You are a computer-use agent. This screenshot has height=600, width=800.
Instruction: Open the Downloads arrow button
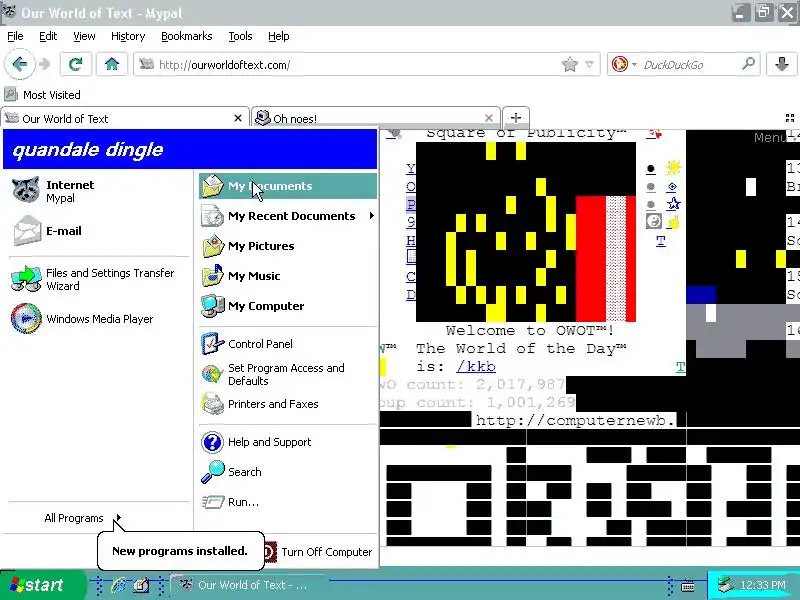781,64
